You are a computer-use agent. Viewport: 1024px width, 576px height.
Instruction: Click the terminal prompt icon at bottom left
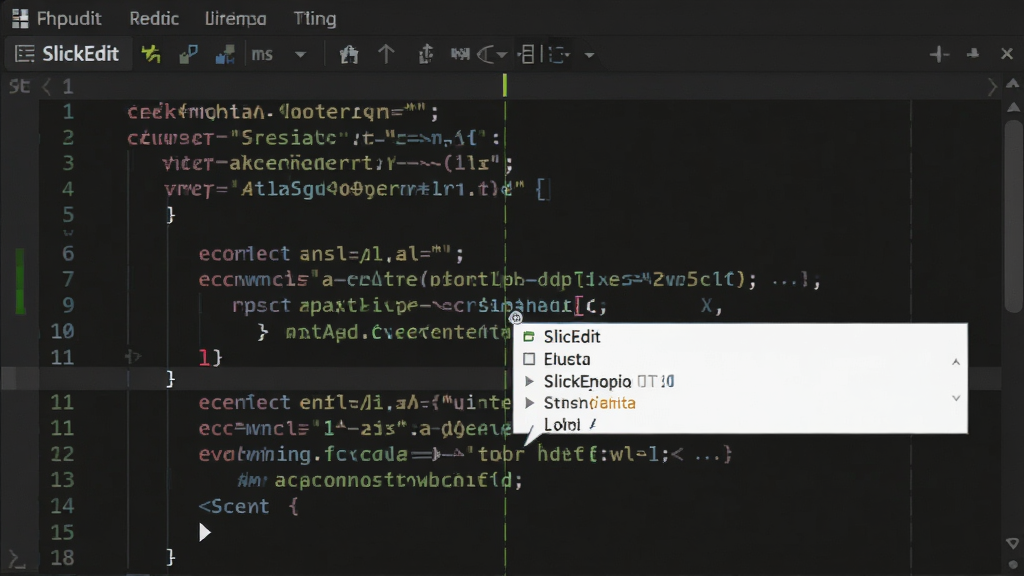[x=16, y=559]
